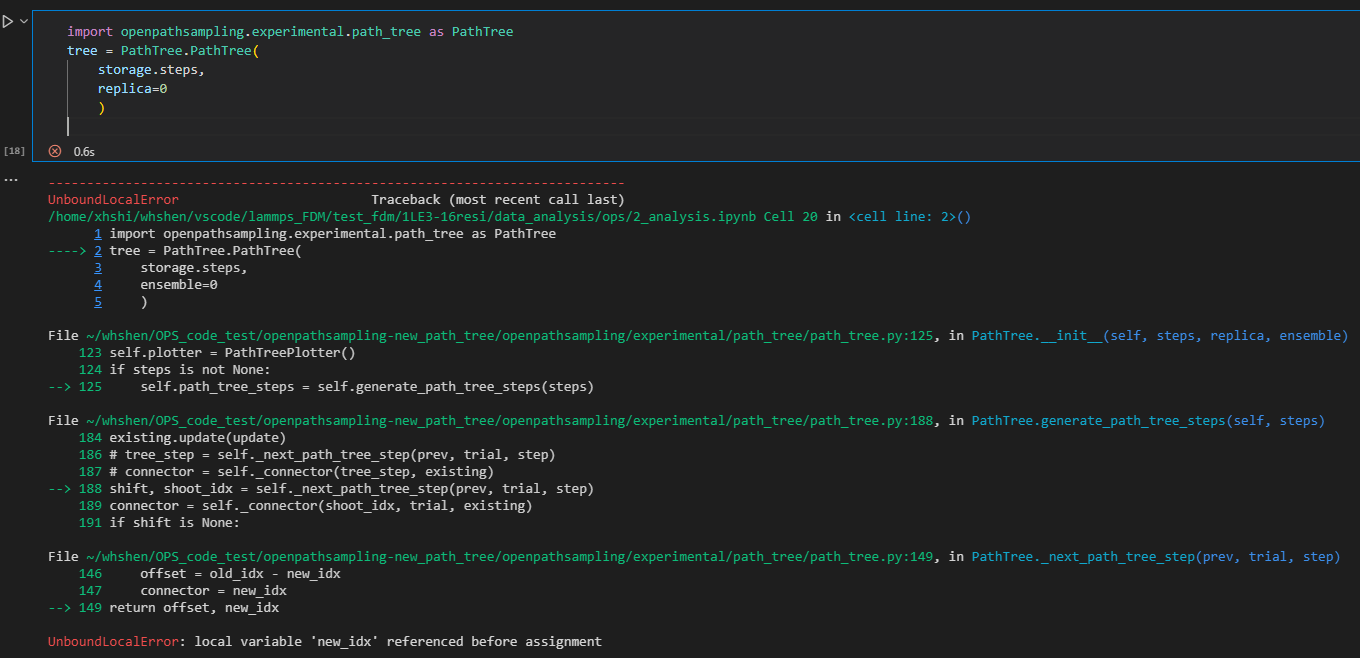The width and height of the screenshot is (1360, 658).
Task: Select line number 5 in the traceback
Action: 97,301
